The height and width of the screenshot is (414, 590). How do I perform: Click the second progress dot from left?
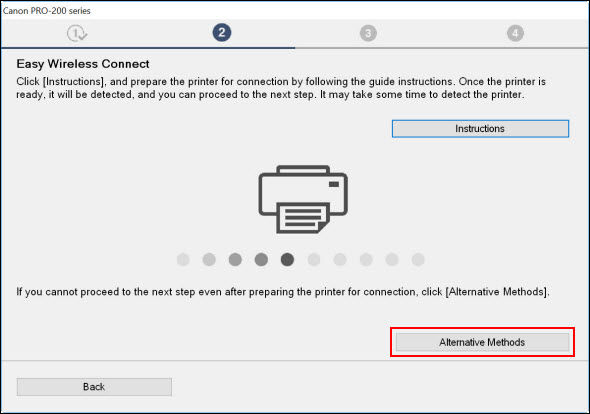tap(209, 259)
